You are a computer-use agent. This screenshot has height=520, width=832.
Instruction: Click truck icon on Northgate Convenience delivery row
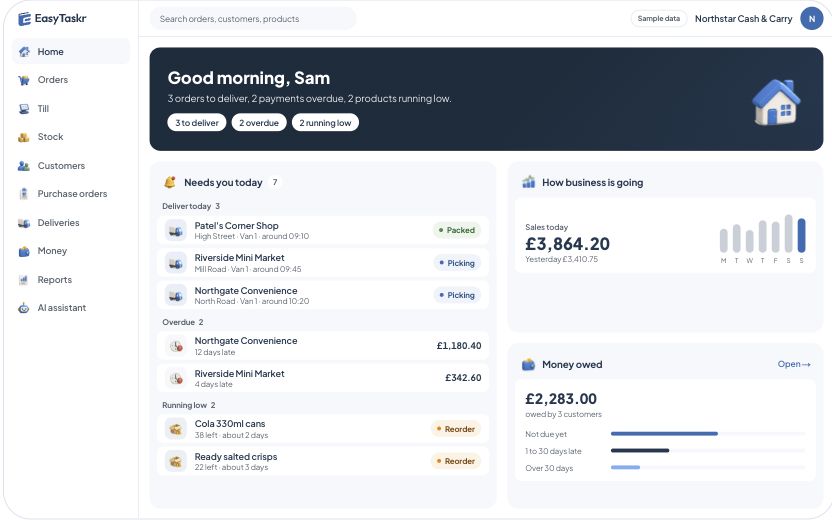176,295
